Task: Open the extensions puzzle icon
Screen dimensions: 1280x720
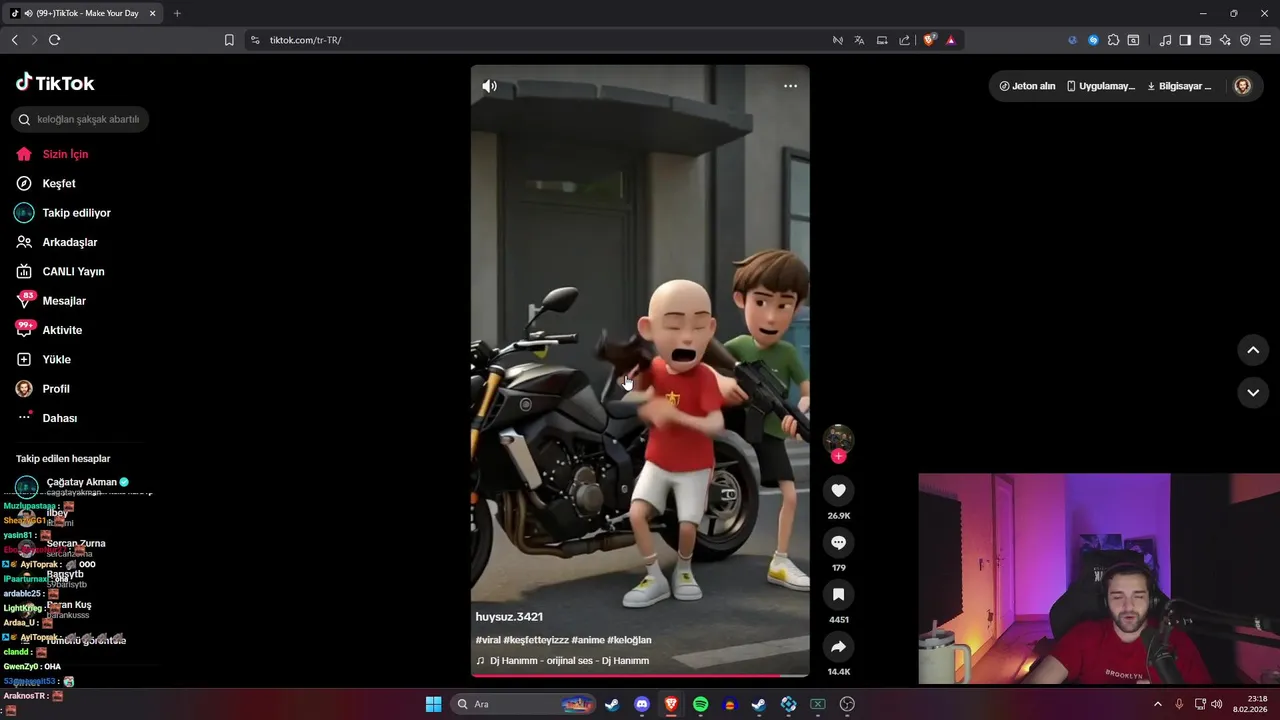Action: coord(1113,40)
